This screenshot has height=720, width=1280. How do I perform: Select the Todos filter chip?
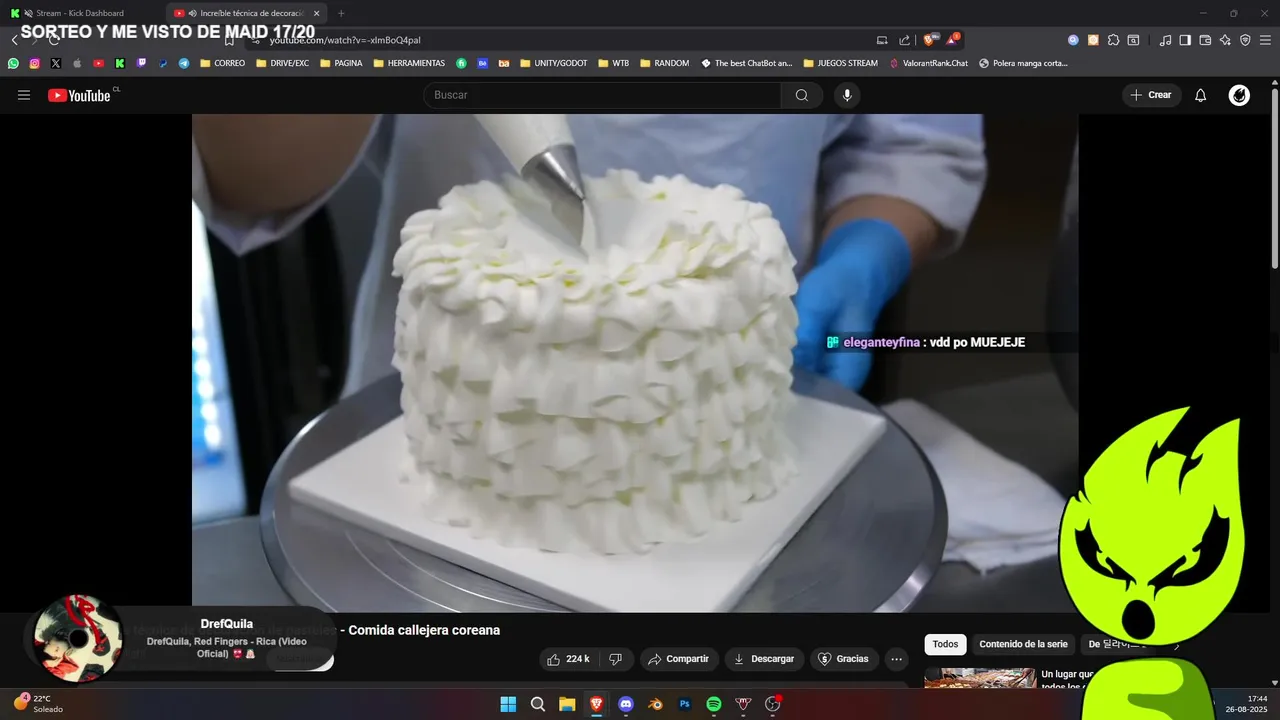pyautogui.click(x=945, y=644)
